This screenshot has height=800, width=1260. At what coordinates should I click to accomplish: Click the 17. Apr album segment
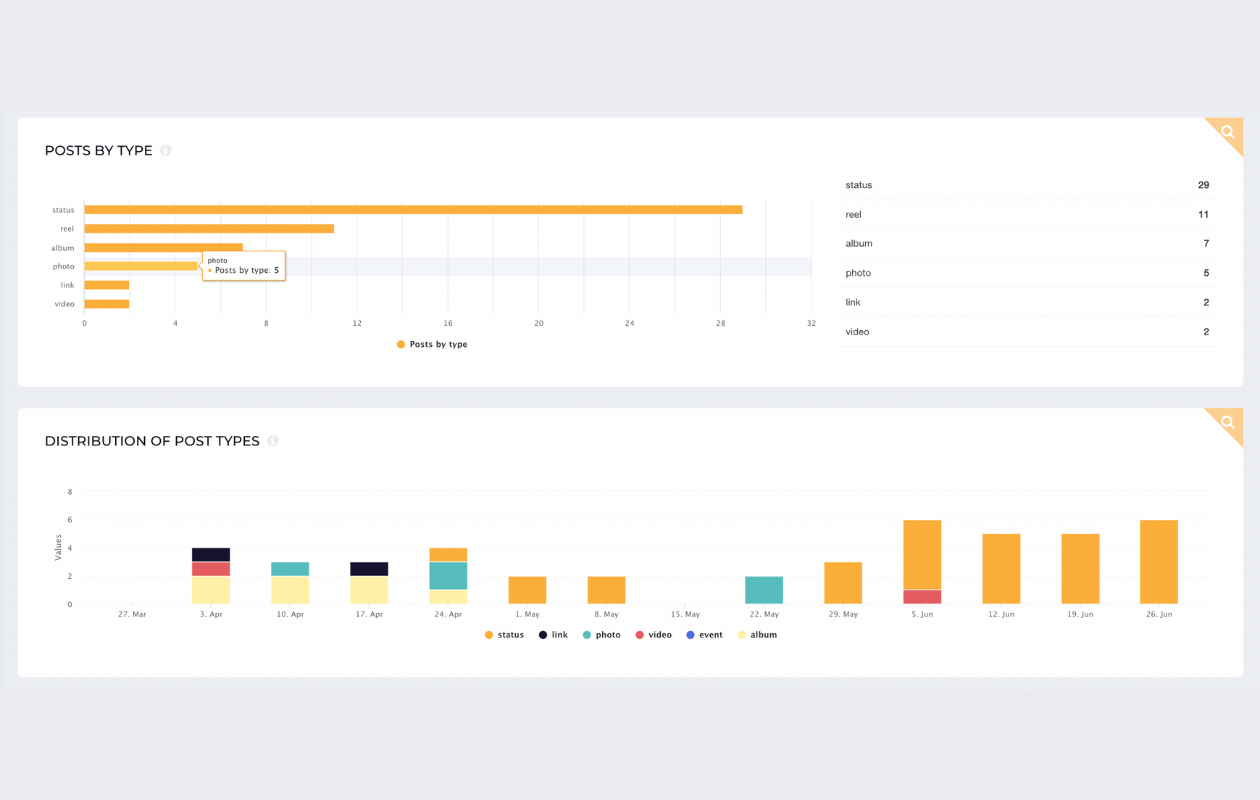pyautogui.click(x=369, y=590)
